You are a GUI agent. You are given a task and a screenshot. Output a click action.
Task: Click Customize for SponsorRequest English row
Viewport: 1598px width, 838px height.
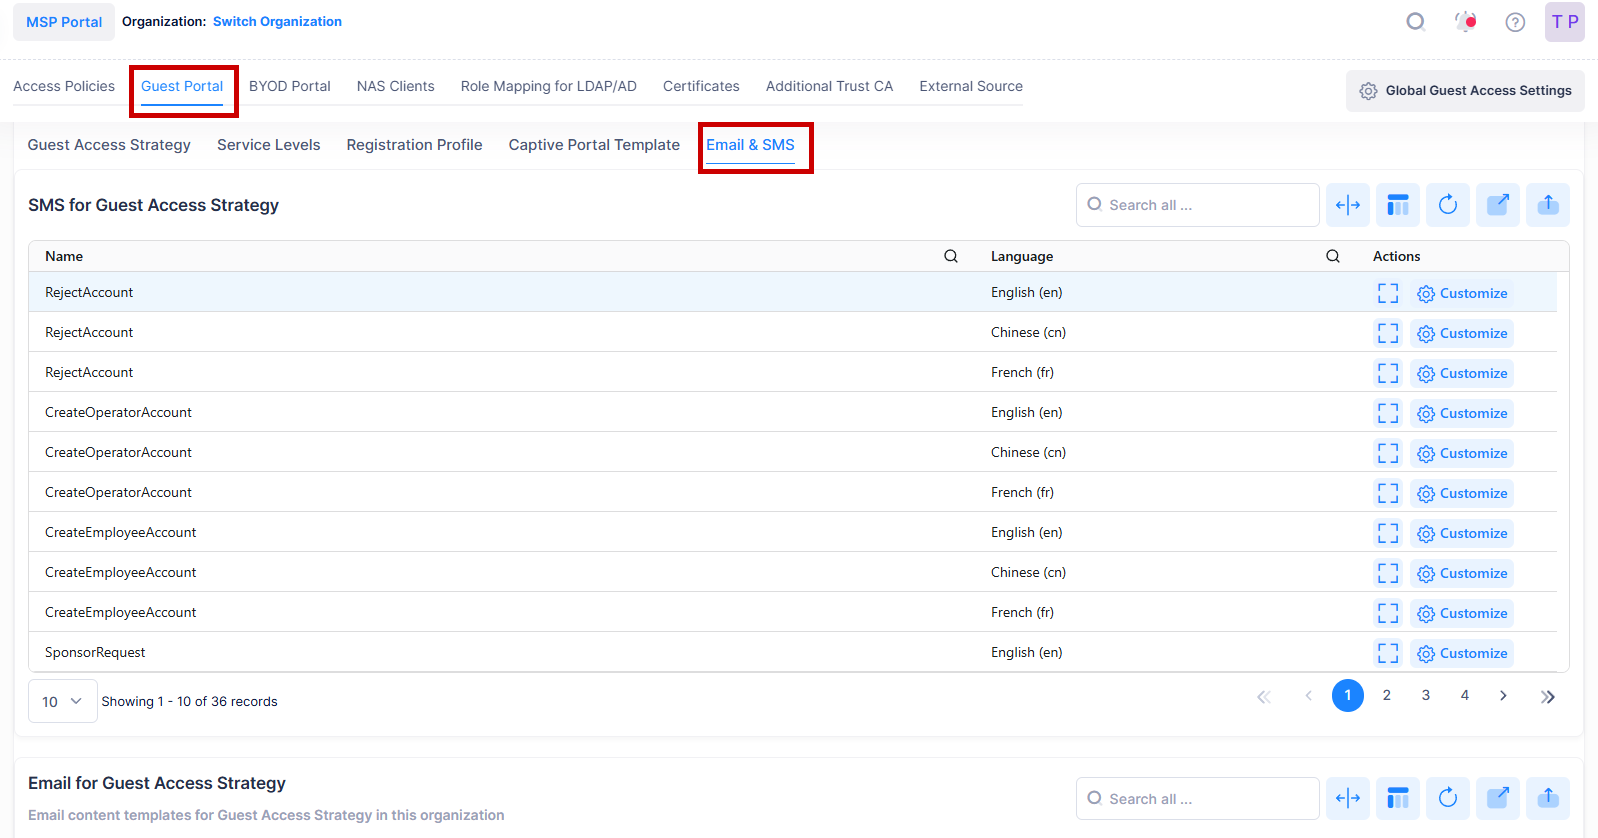click(1462, 653)
